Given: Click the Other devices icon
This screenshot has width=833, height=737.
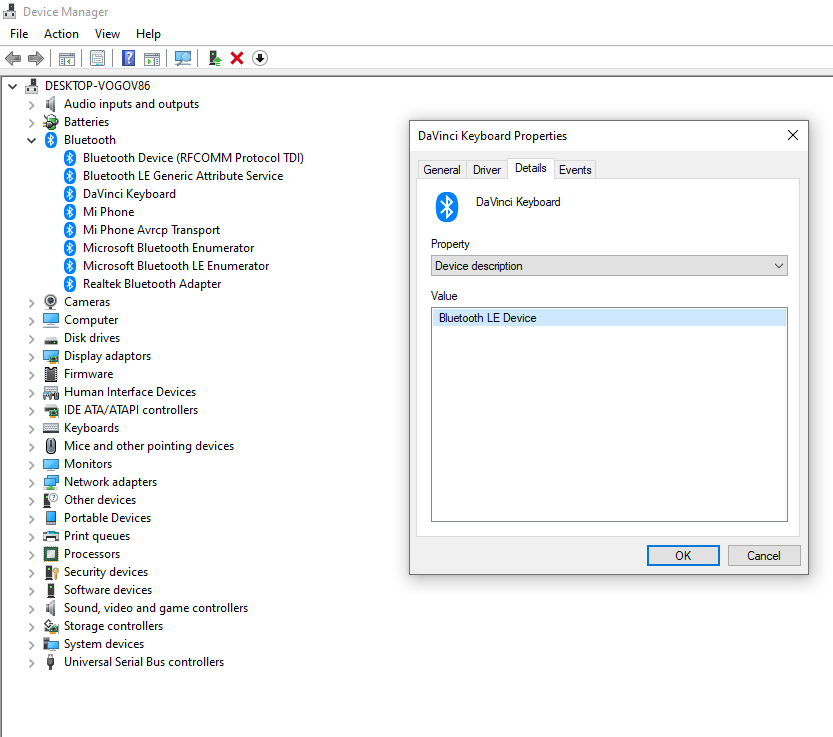Looking at the screenshot, I should 50,500.
